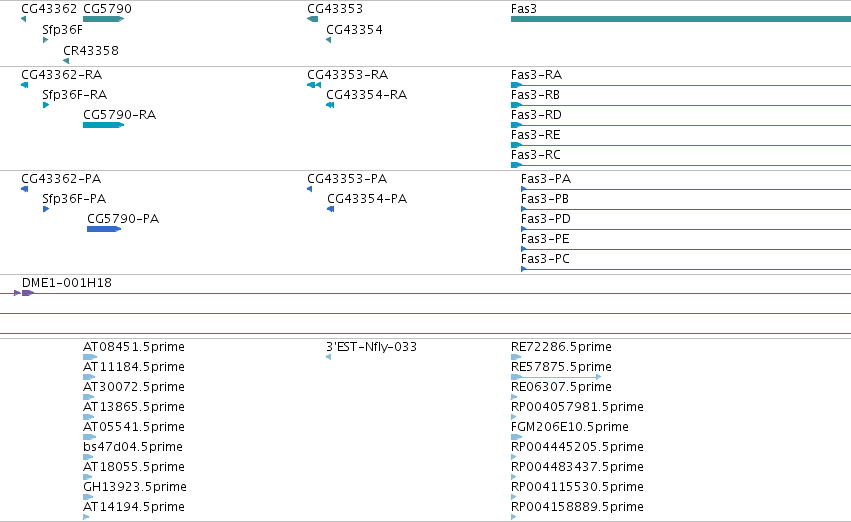This screenshot has height=522, width=851.
Task: Select the AT18055.5prime EST label
Action: (x=134, y=467)
